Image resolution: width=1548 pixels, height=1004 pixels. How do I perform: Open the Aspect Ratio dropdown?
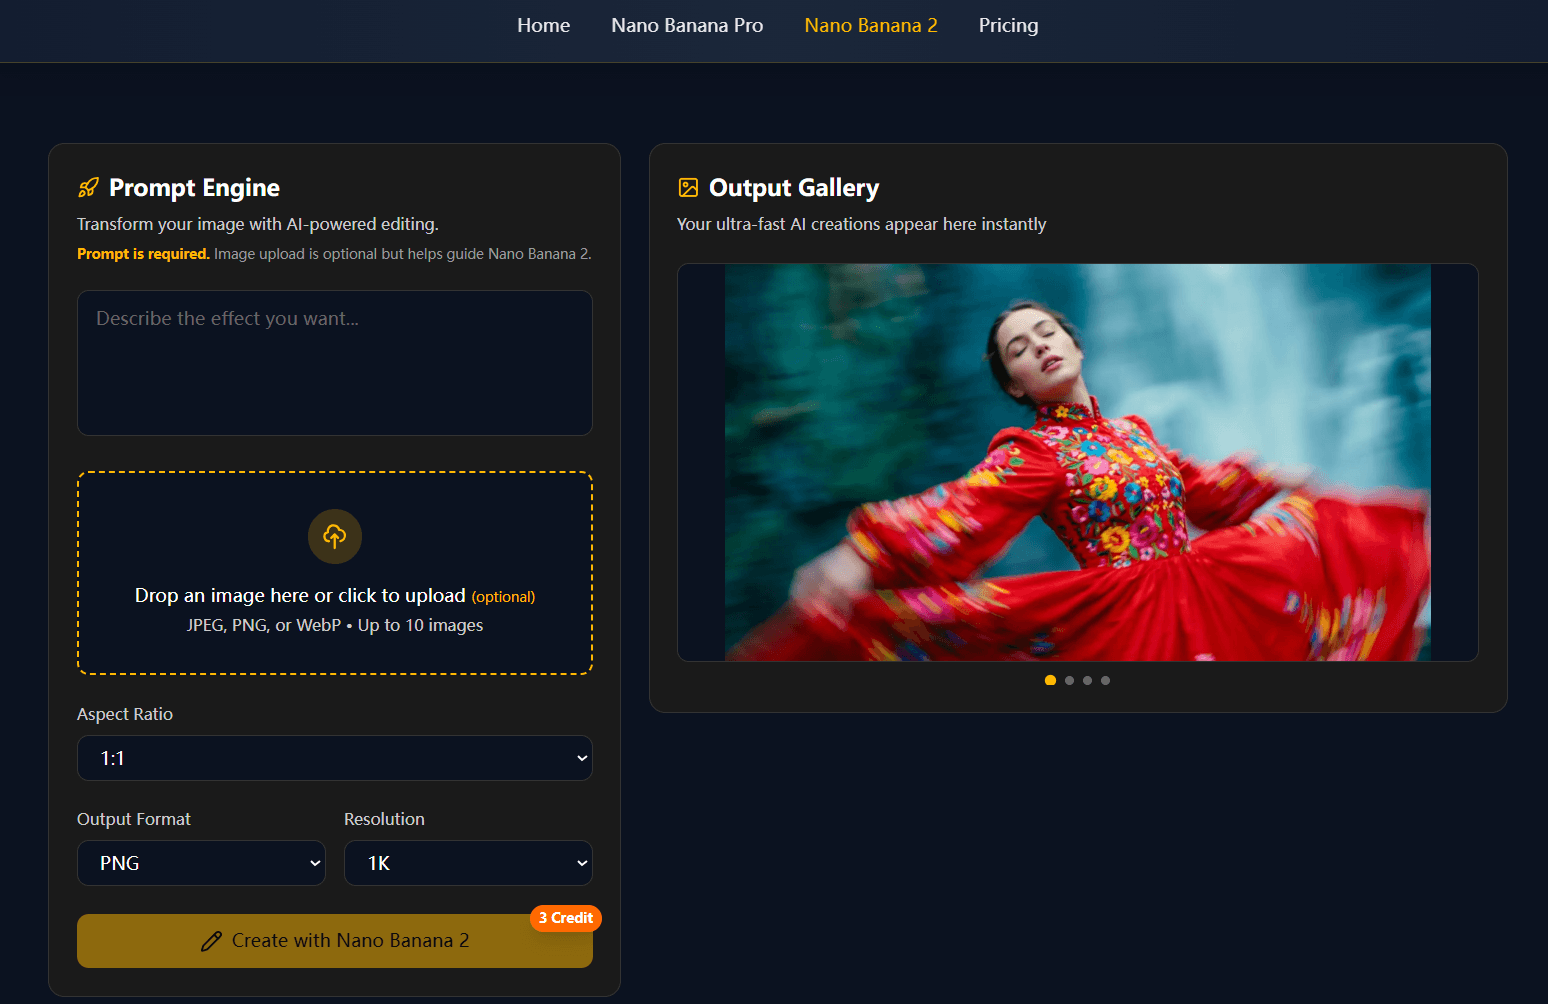335,758
